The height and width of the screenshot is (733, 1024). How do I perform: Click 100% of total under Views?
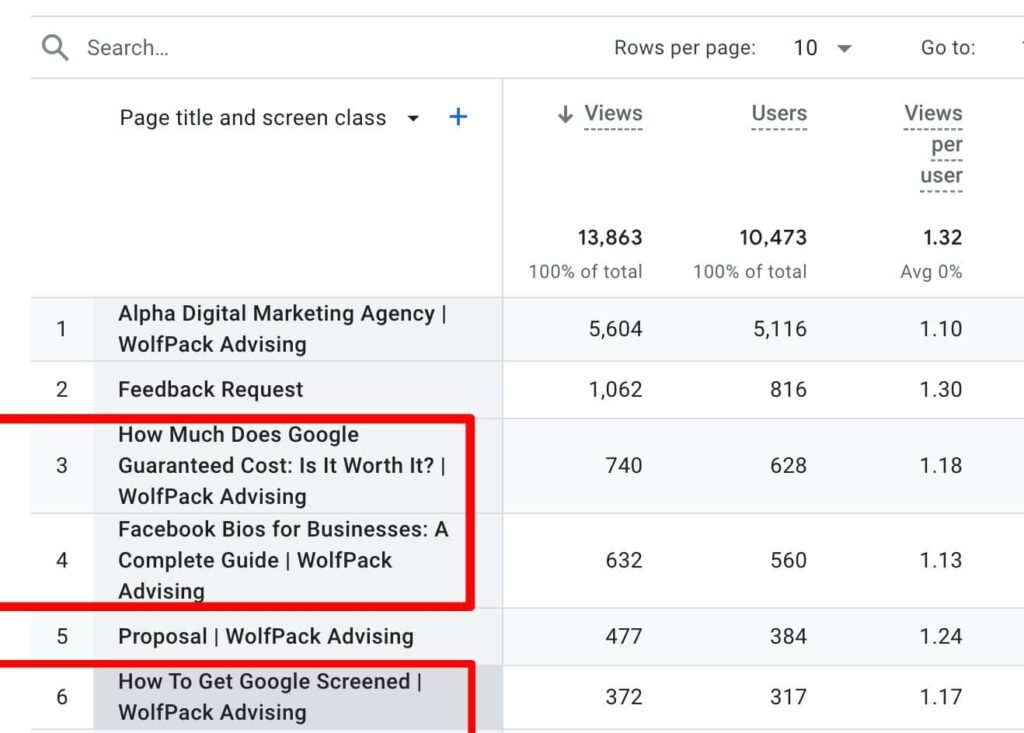tap(586, 272)
